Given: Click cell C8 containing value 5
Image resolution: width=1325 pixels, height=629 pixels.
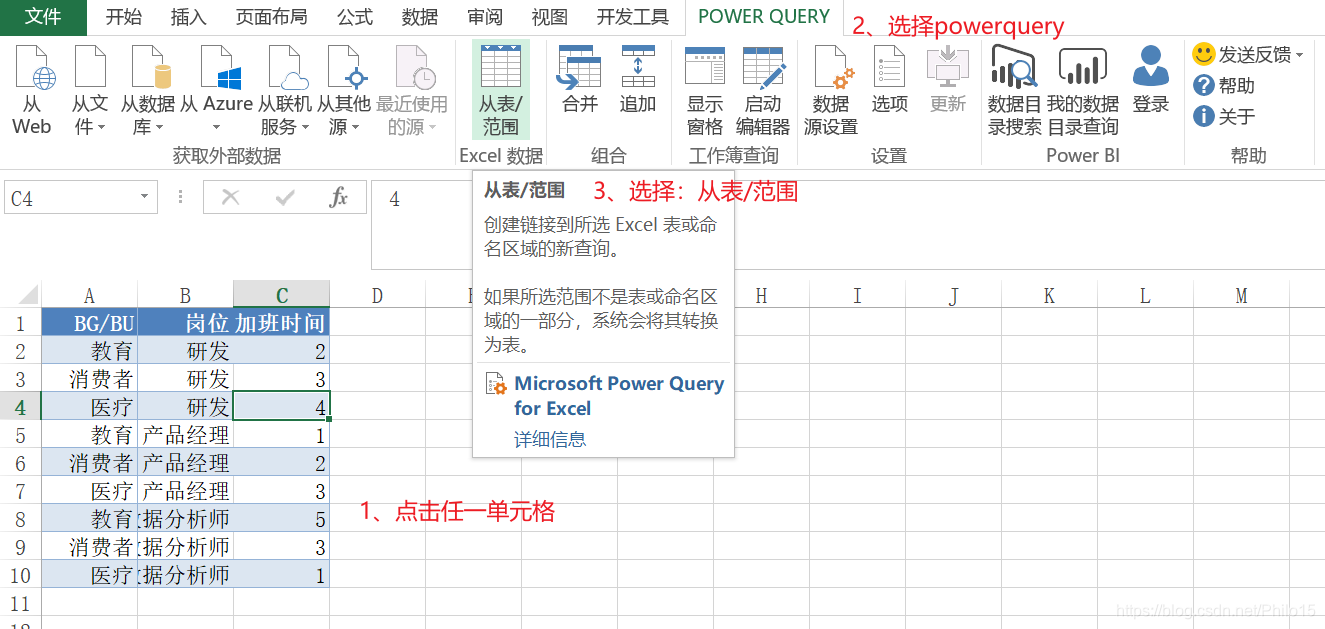Looking at the screenshot, I should pos(282,519).
